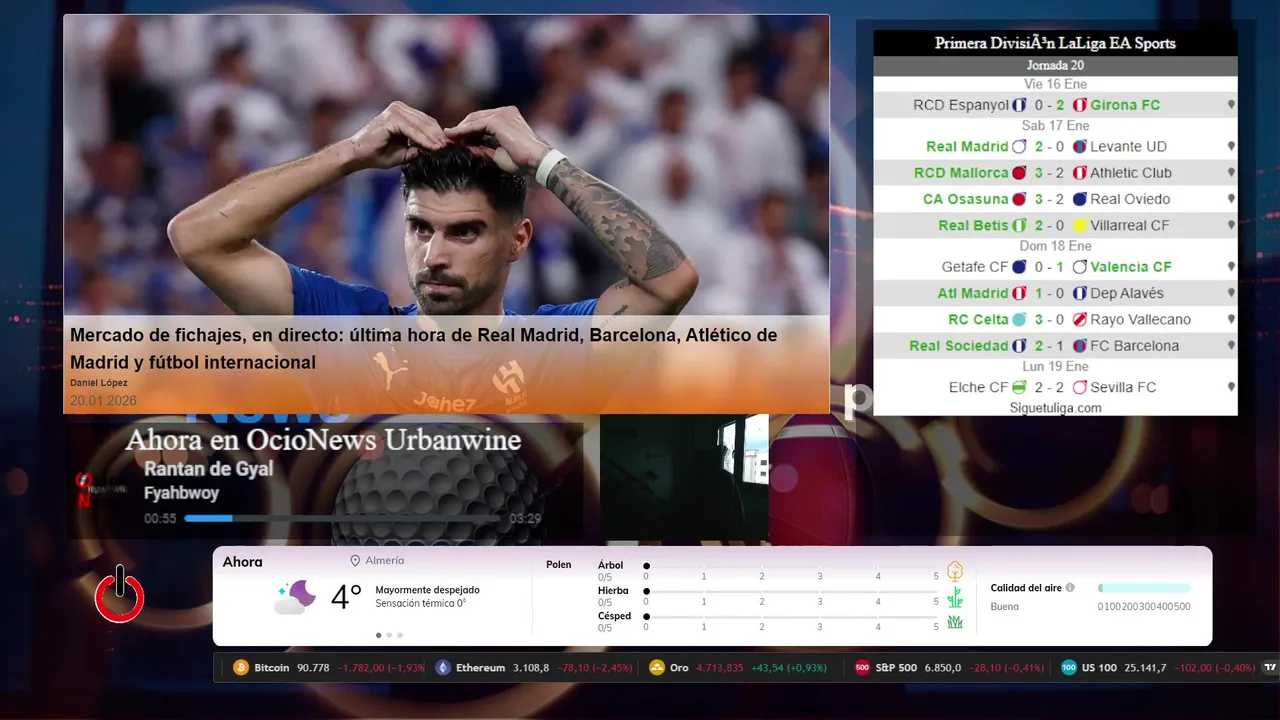1280x720 pixels.
Task: Click the Árbol pollen level scale
Action: (791, 570)
